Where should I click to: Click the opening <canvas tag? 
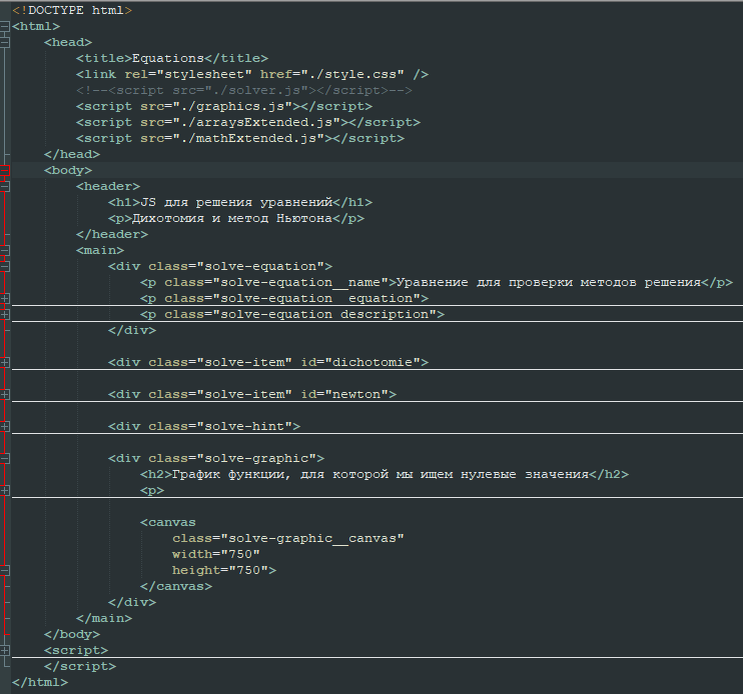[x=168, y=523]
